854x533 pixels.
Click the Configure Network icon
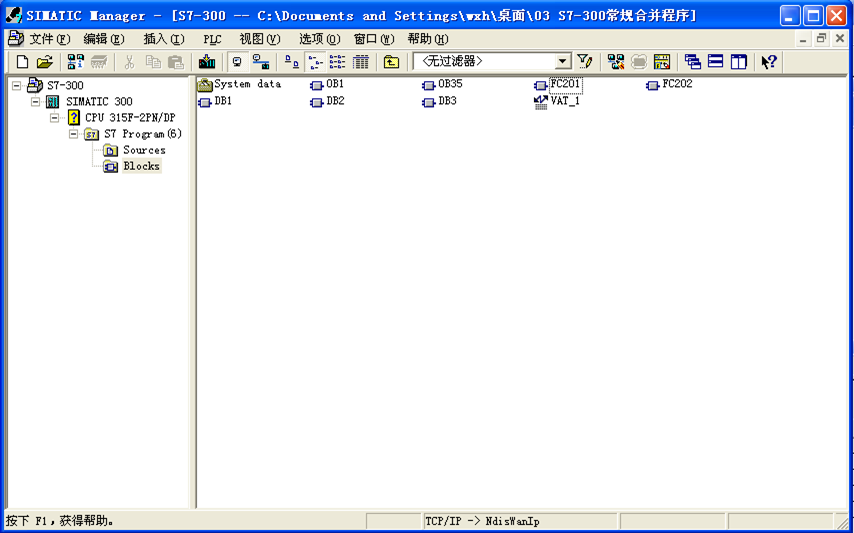tap(615, 62)
